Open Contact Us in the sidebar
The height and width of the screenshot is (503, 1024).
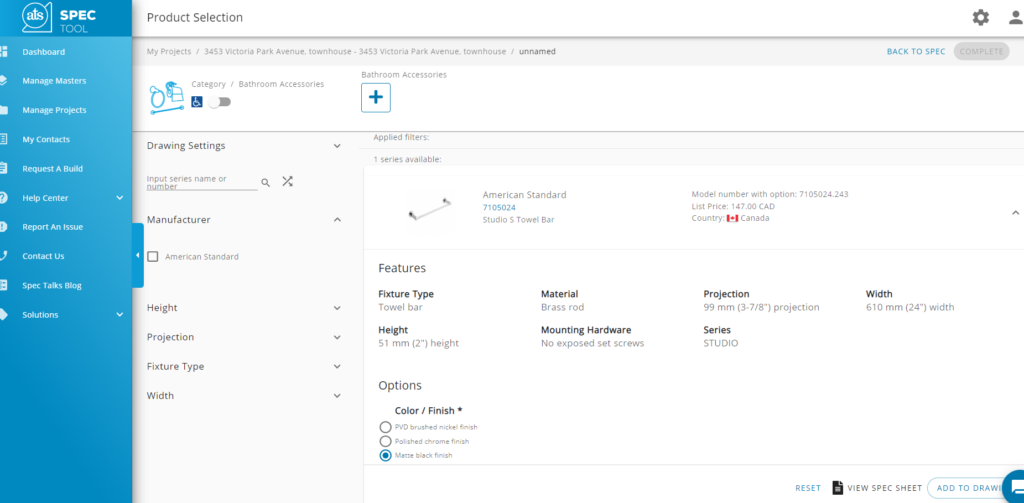pos(43,256)
